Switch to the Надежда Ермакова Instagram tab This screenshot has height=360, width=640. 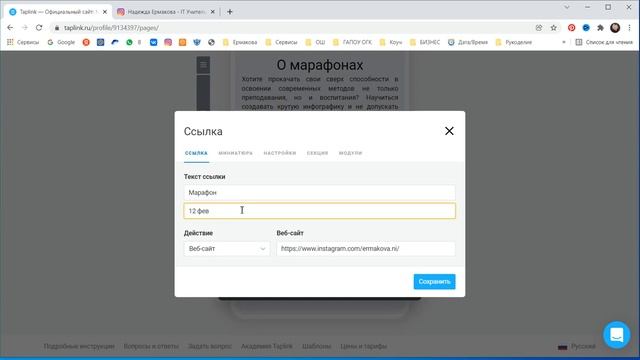(x=167, y=12)
